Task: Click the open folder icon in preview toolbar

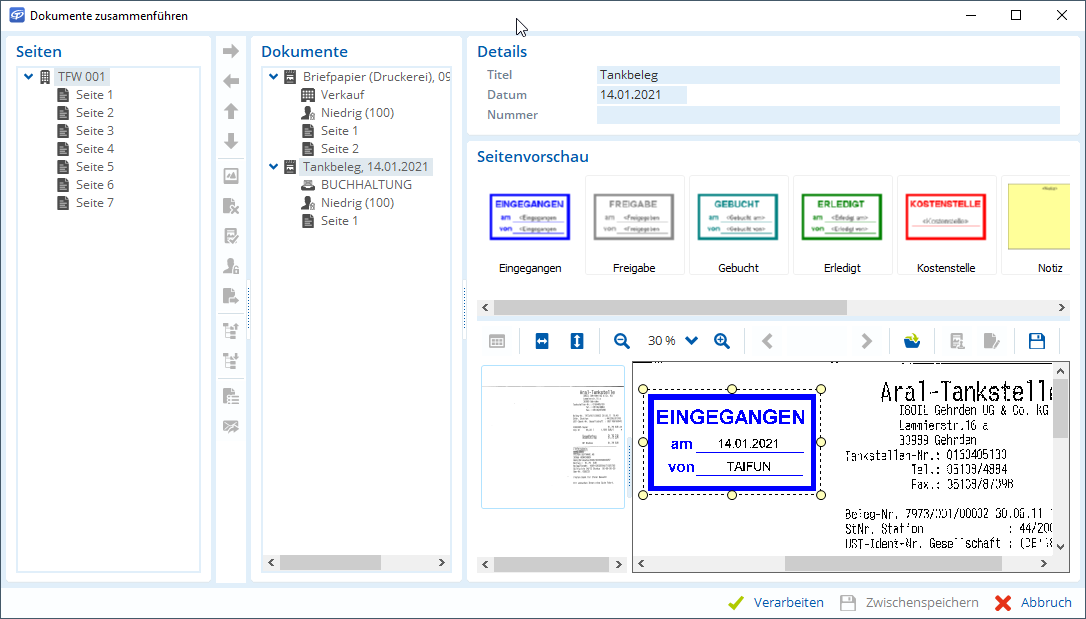Action: tap(911, 341)
